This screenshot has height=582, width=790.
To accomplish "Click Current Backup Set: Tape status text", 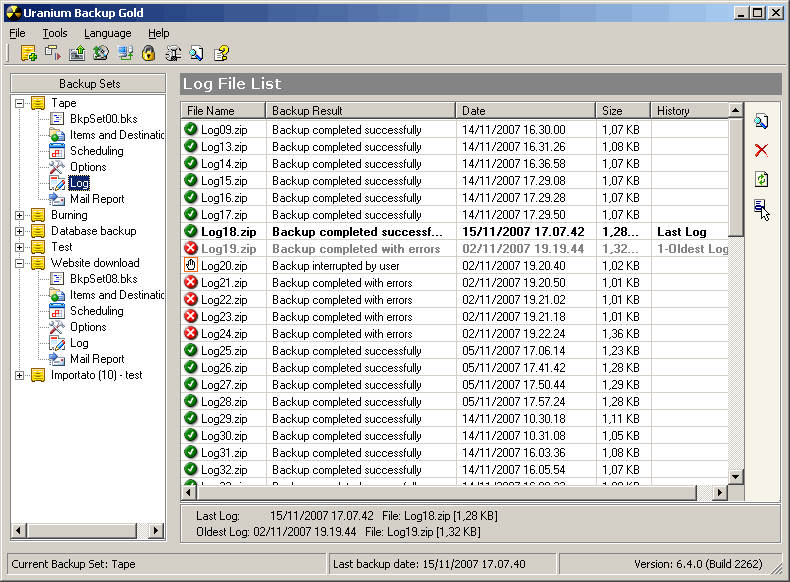I will click(x=74, y=564).
